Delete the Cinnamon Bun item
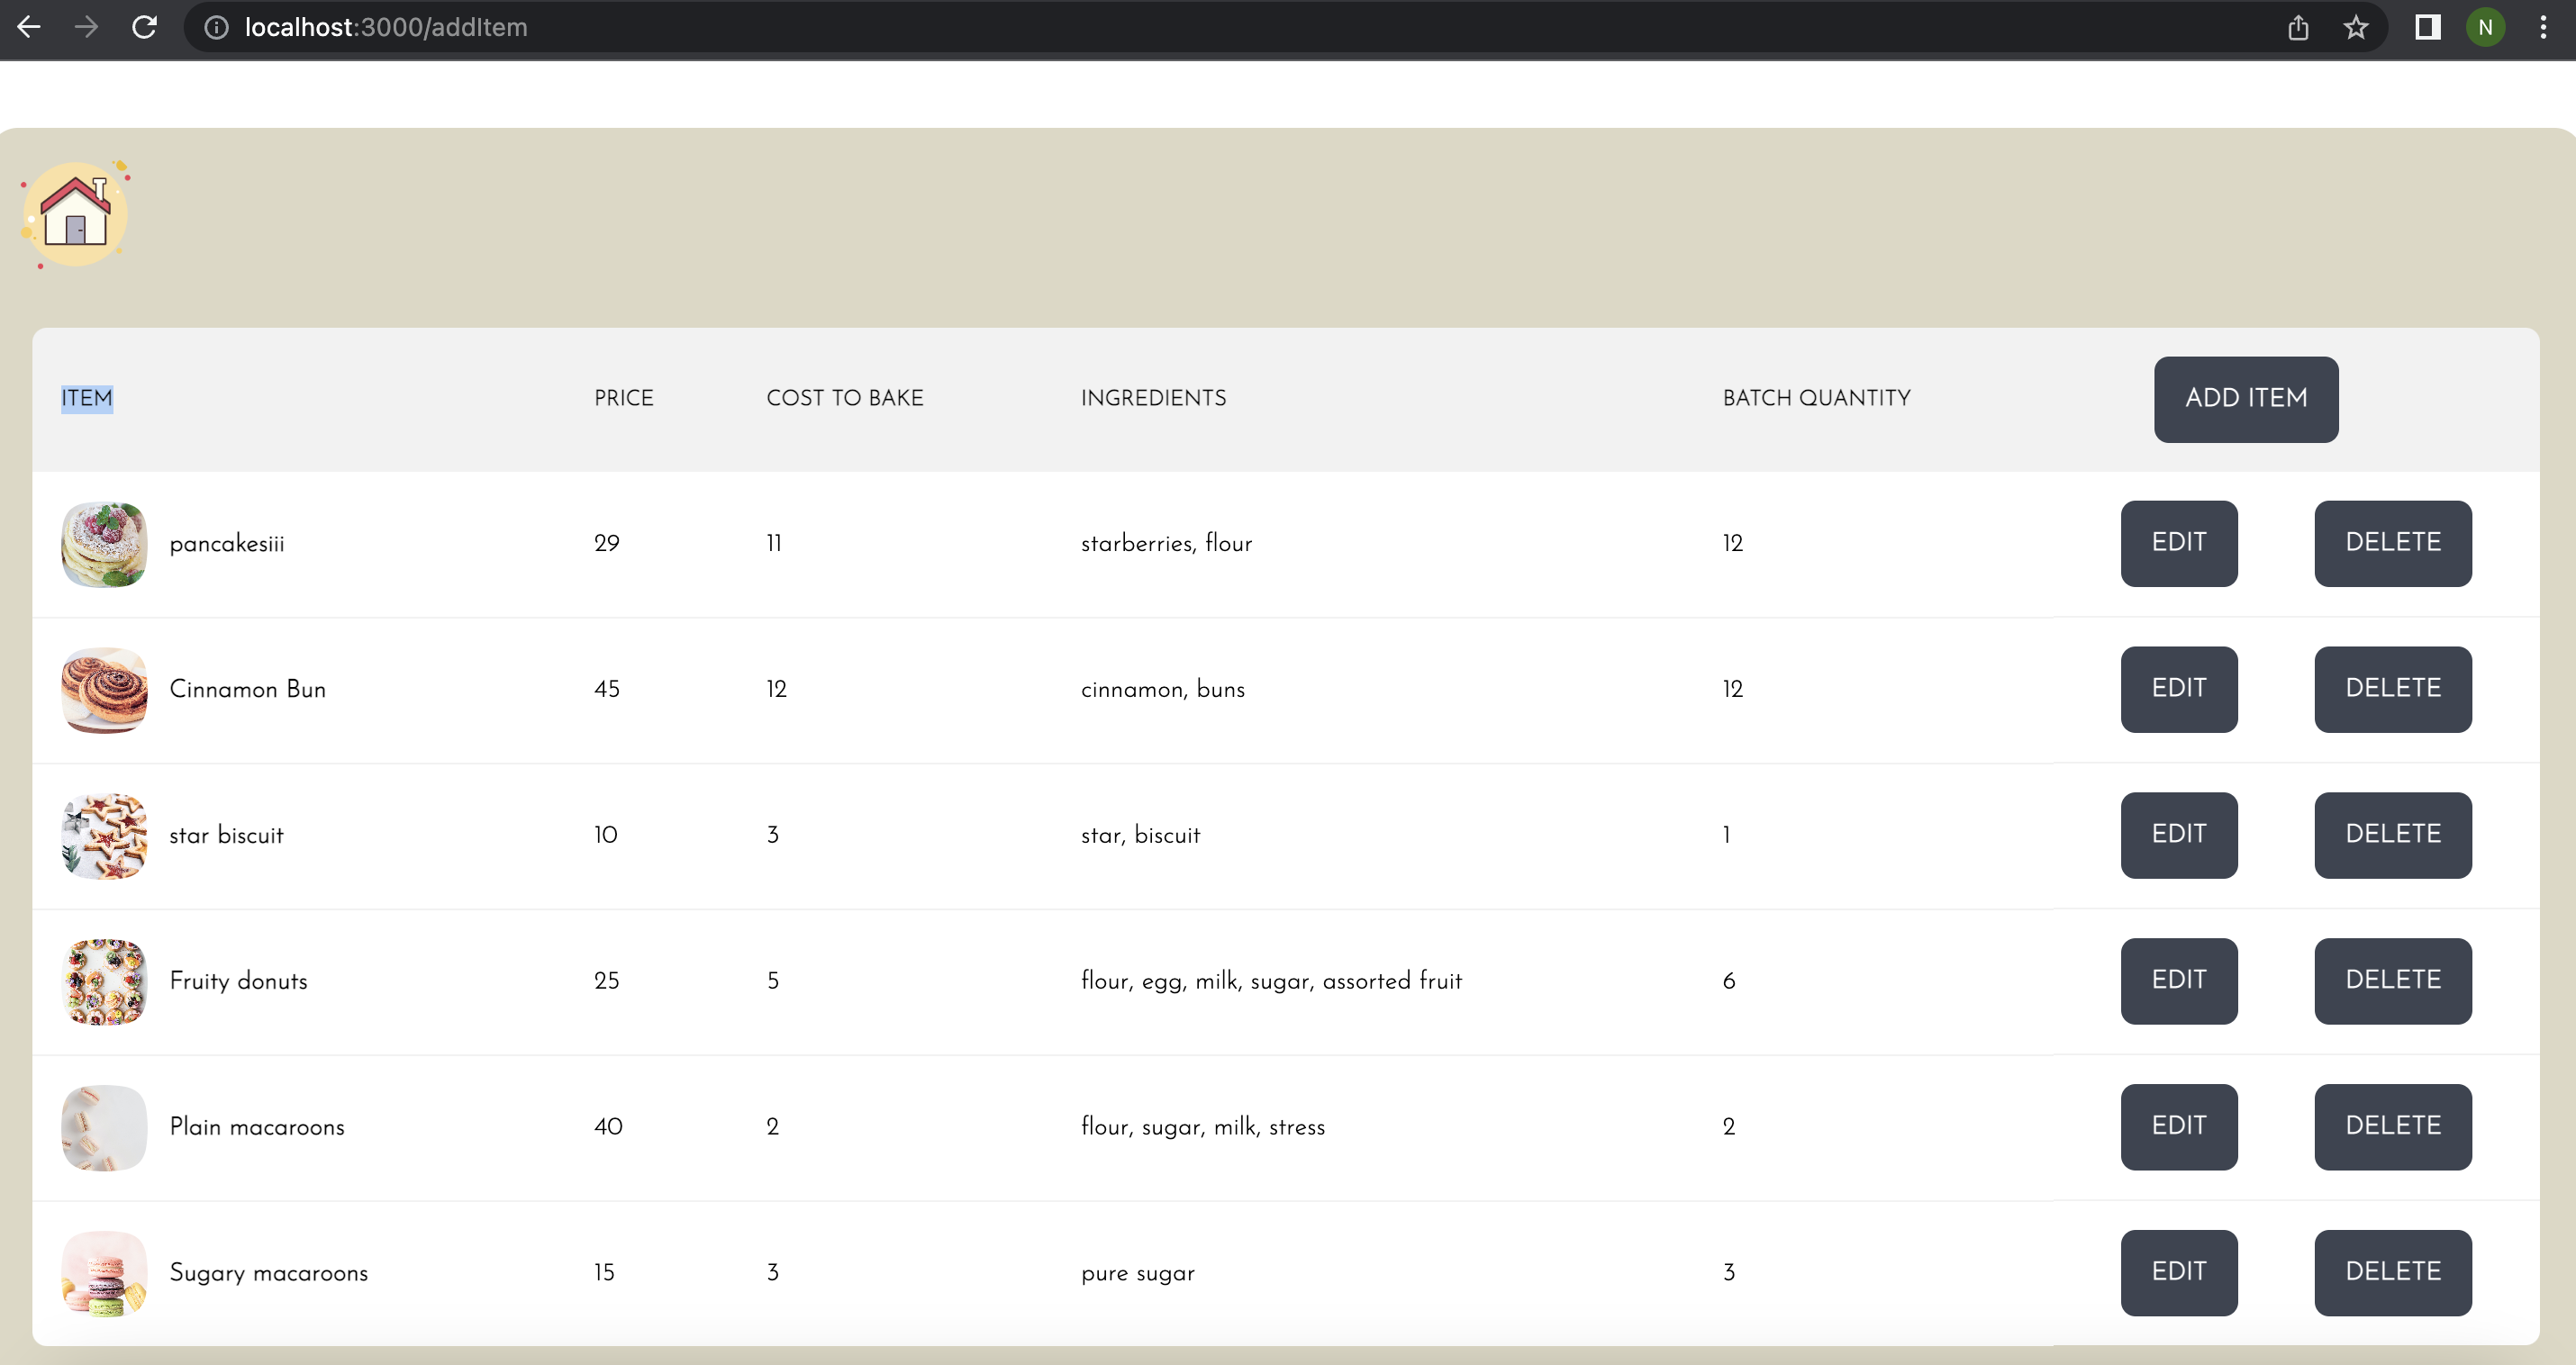This screenshot has width=2576, height=1365. [x=2393, y=689]
